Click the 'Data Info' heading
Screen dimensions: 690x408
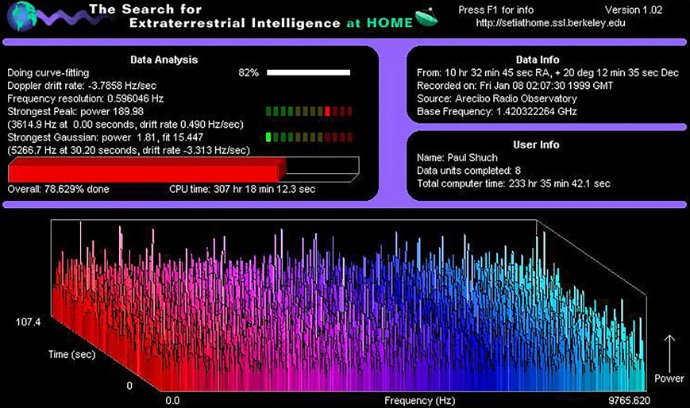(537, 60)
